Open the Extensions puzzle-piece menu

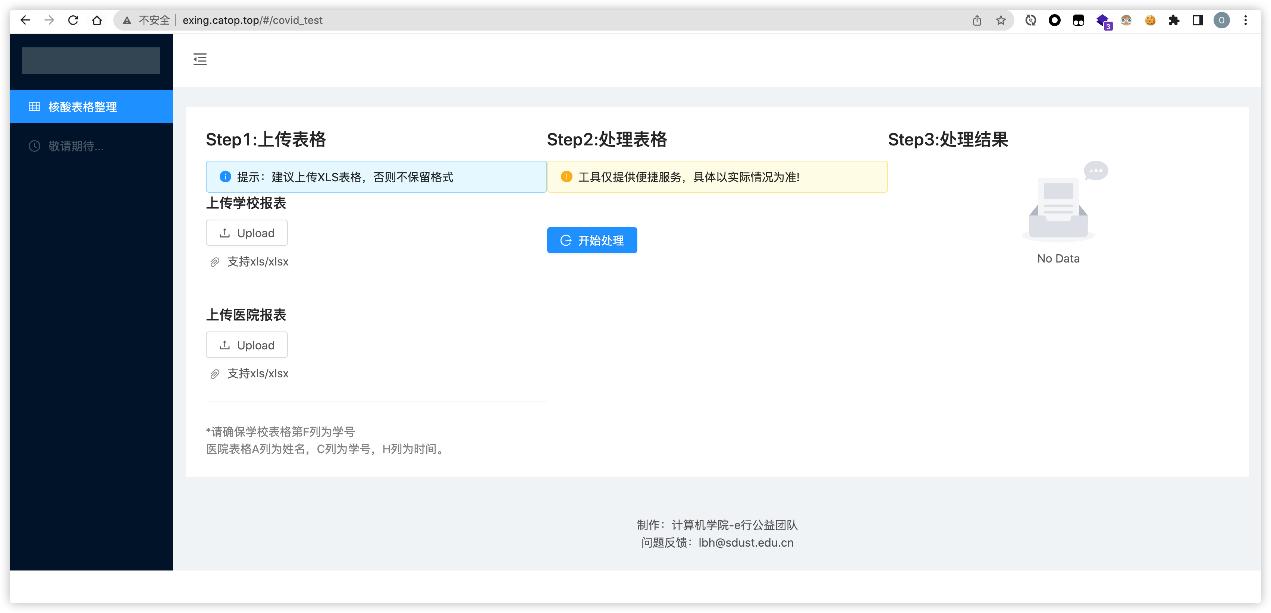1174,20
